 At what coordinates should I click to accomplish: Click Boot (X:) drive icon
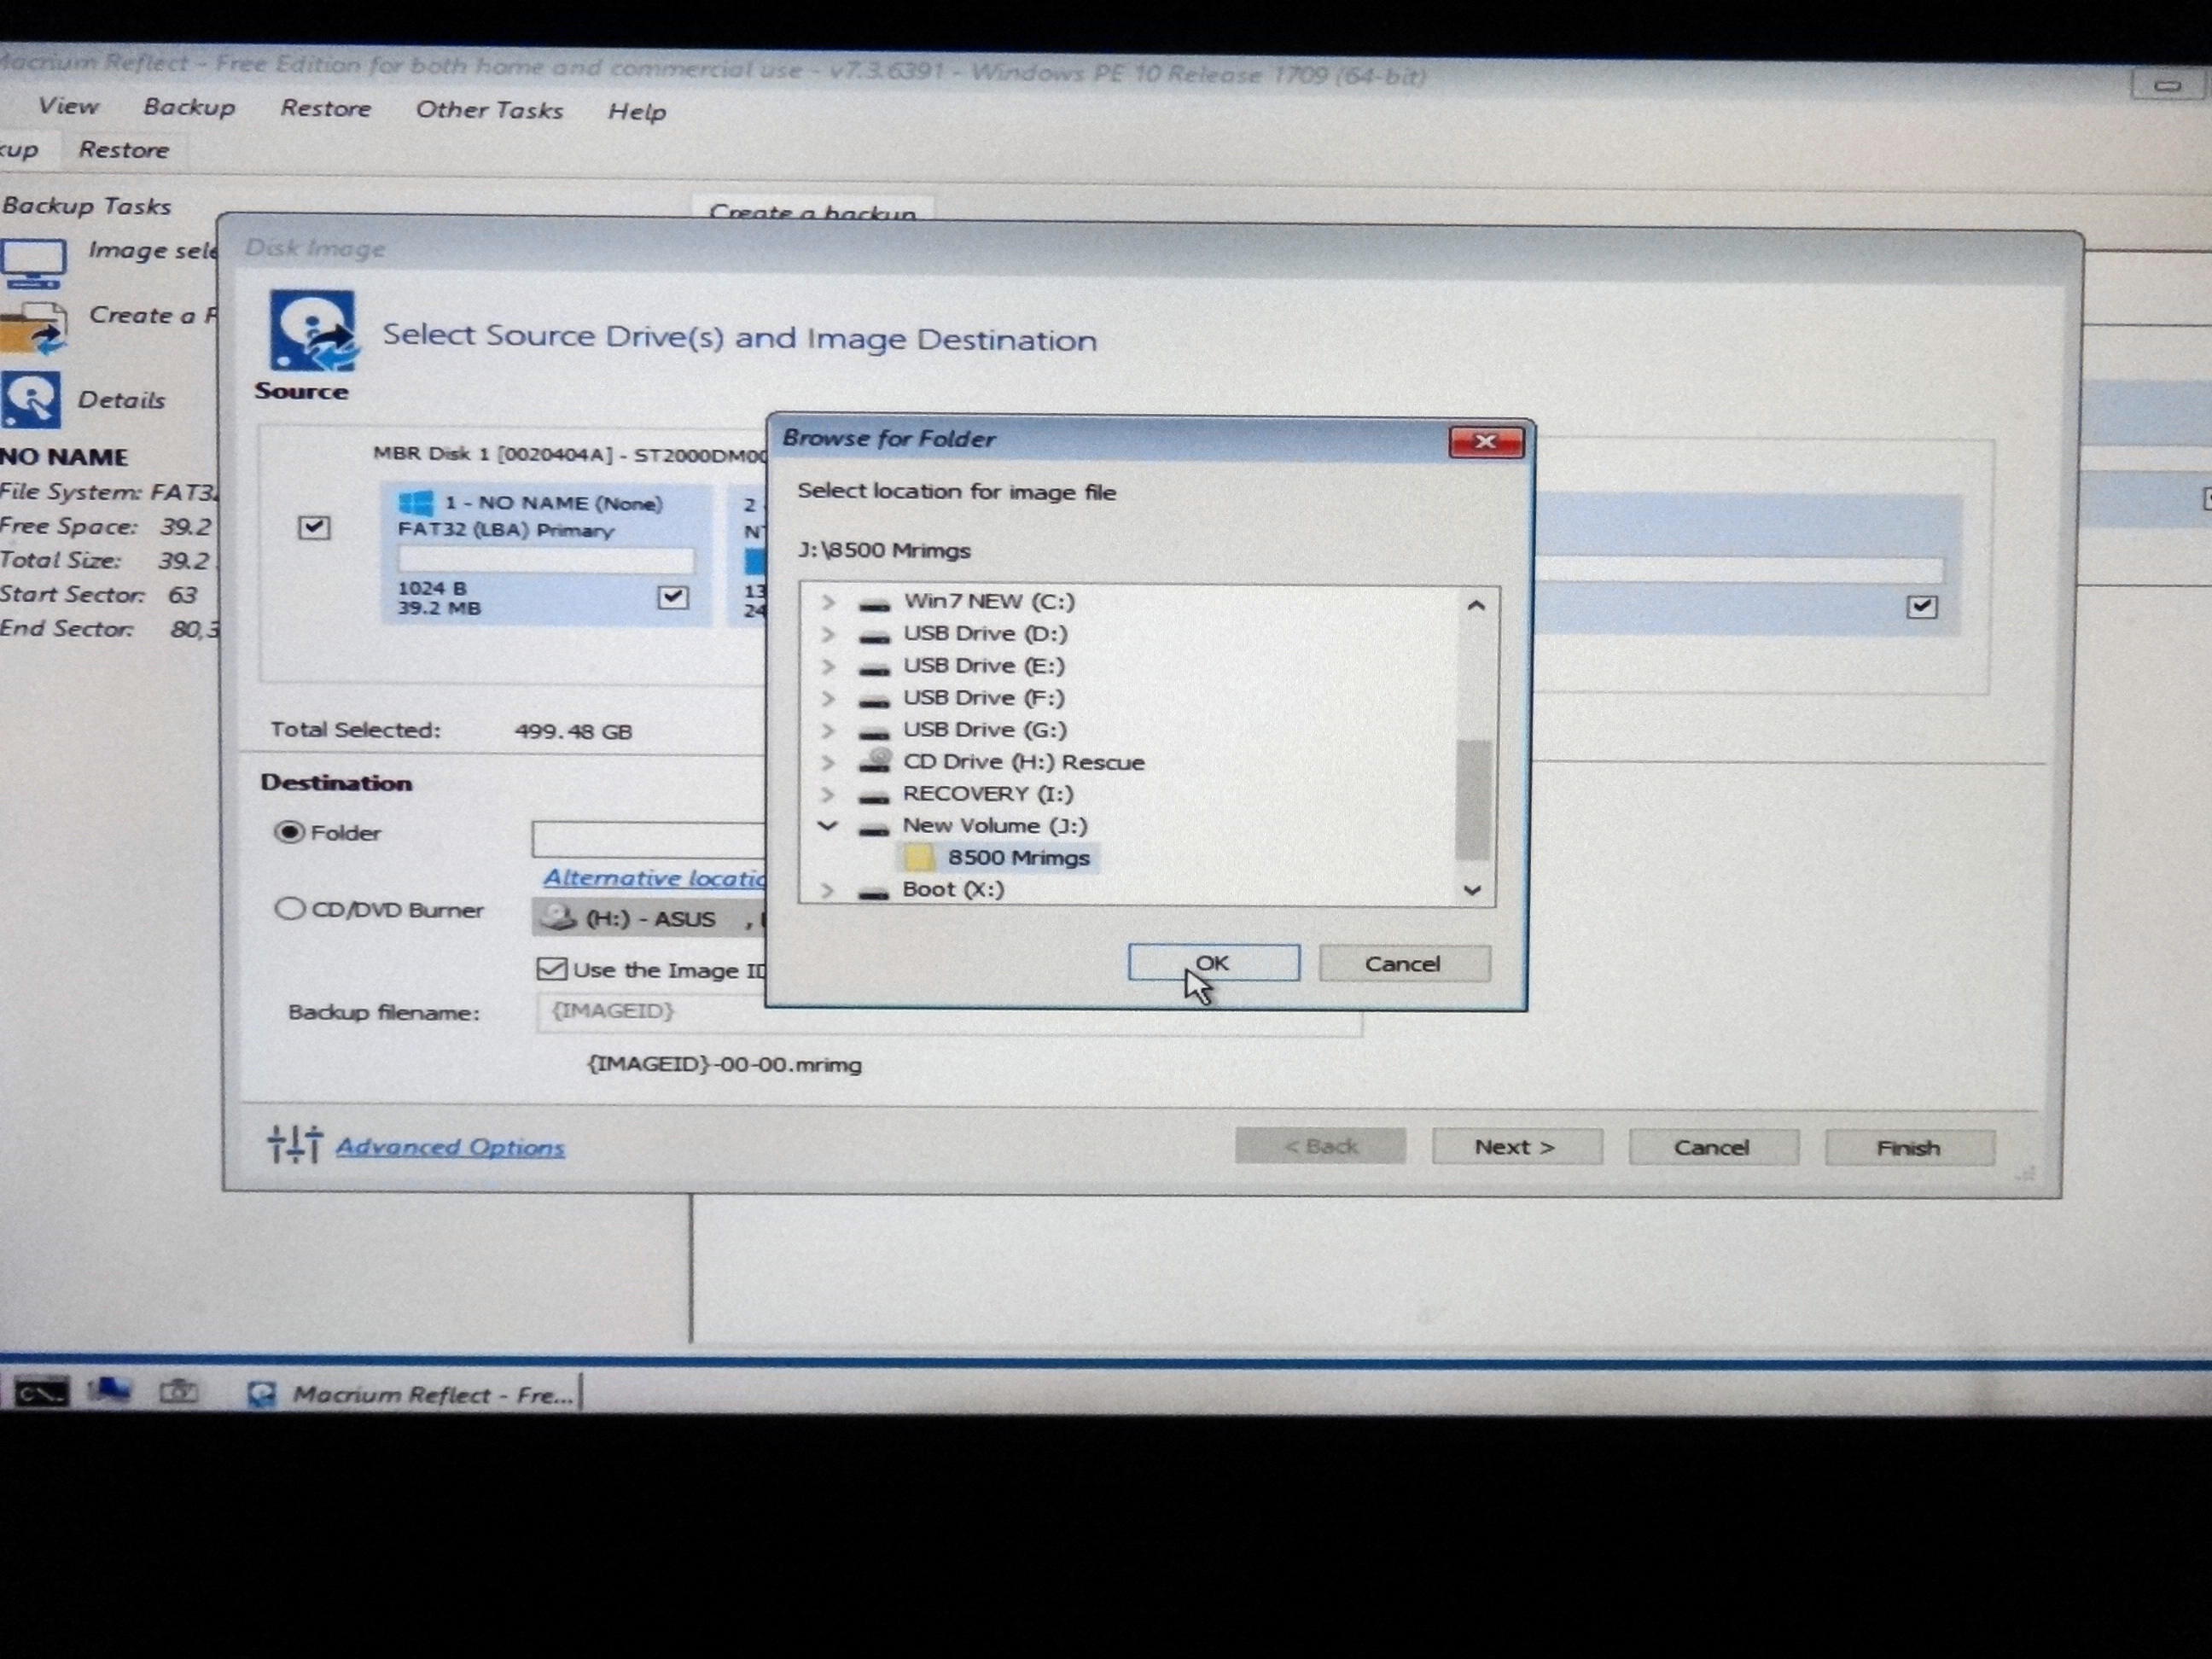(x=874, y=892)
